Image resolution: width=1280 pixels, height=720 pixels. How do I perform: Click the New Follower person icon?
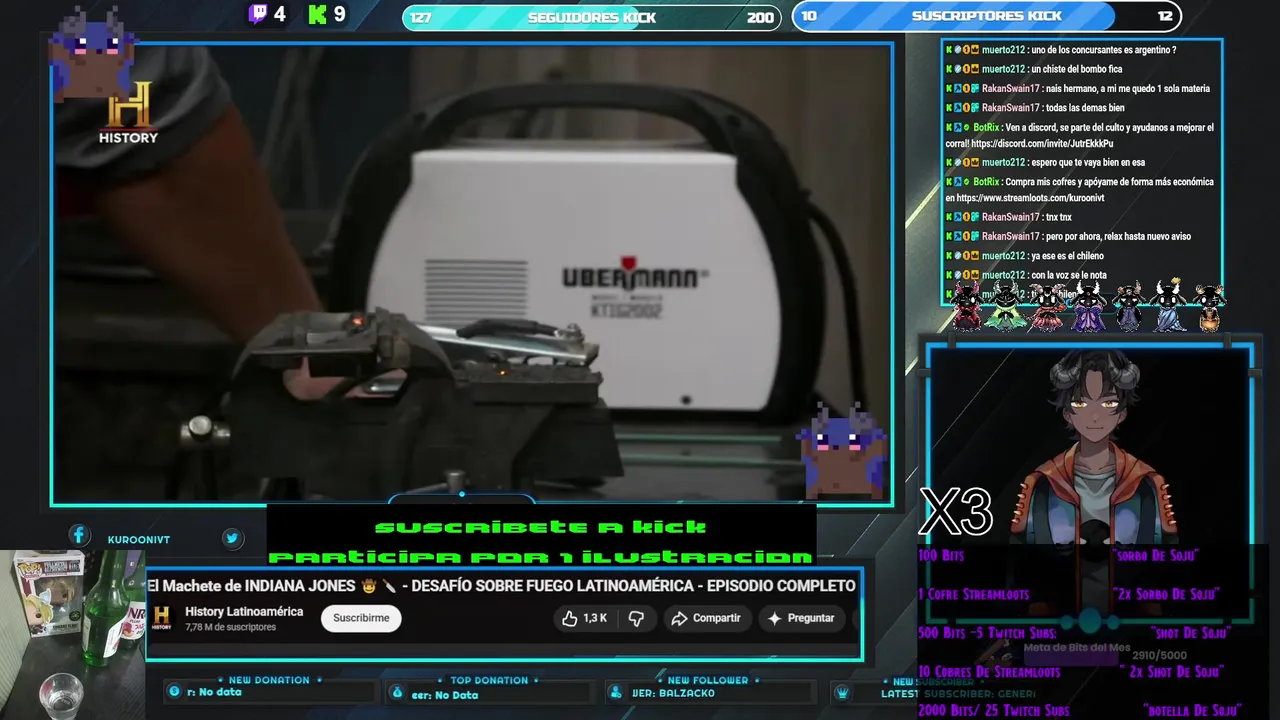(615, 692)
